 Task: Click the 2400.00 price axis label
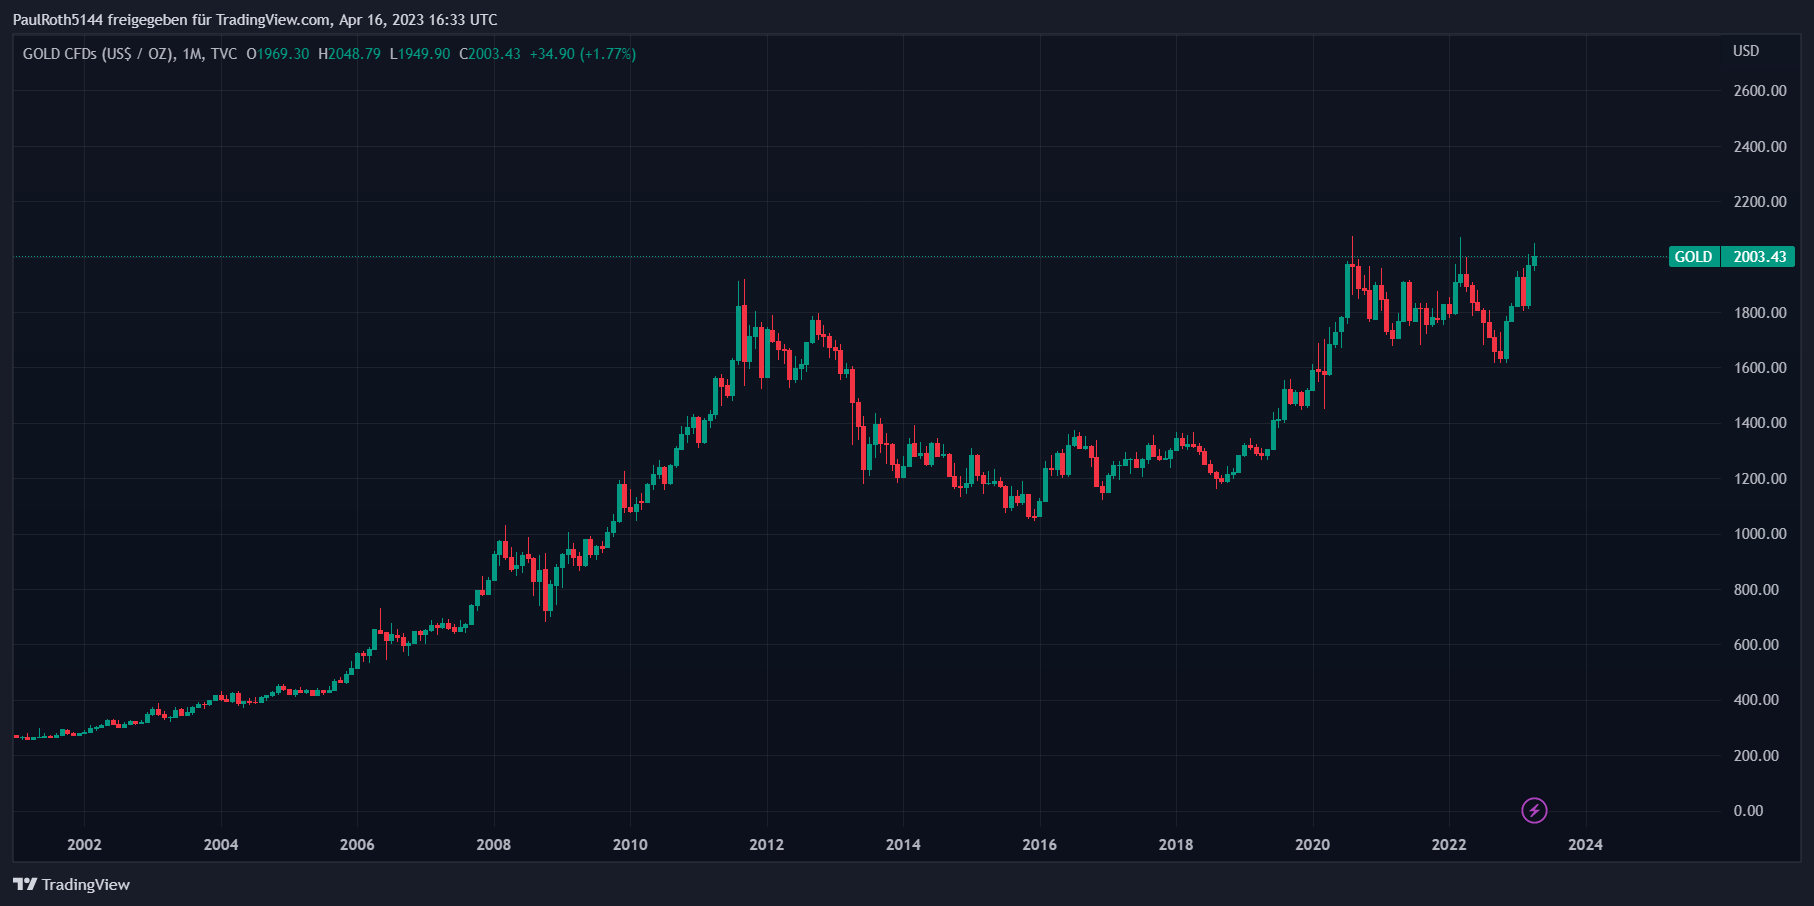tap(1760, 147)
